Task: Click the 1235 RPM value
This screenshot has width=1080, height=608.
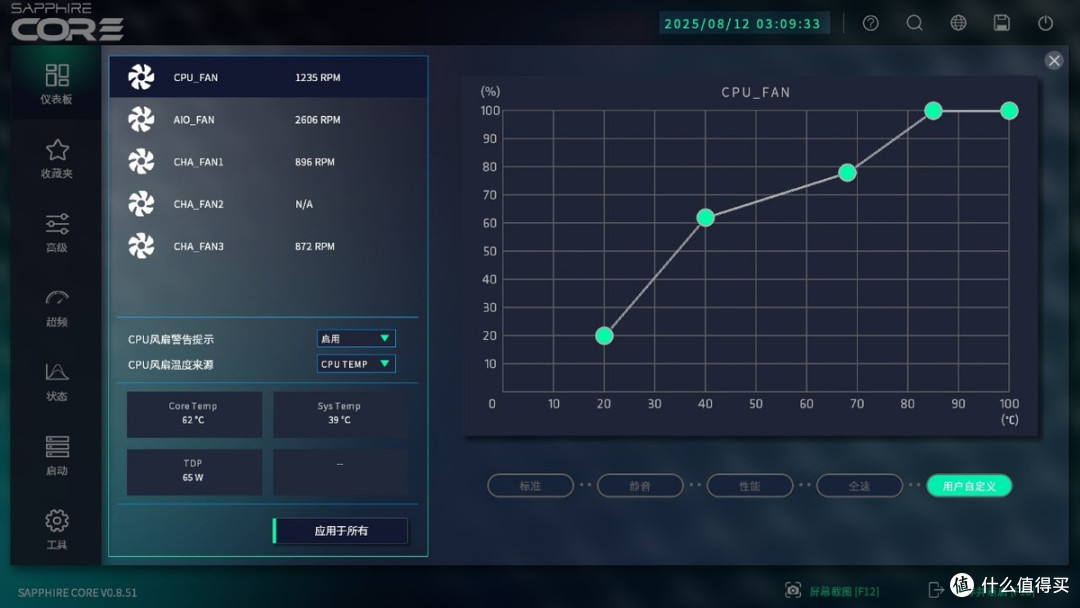Action: pos(318,78)
